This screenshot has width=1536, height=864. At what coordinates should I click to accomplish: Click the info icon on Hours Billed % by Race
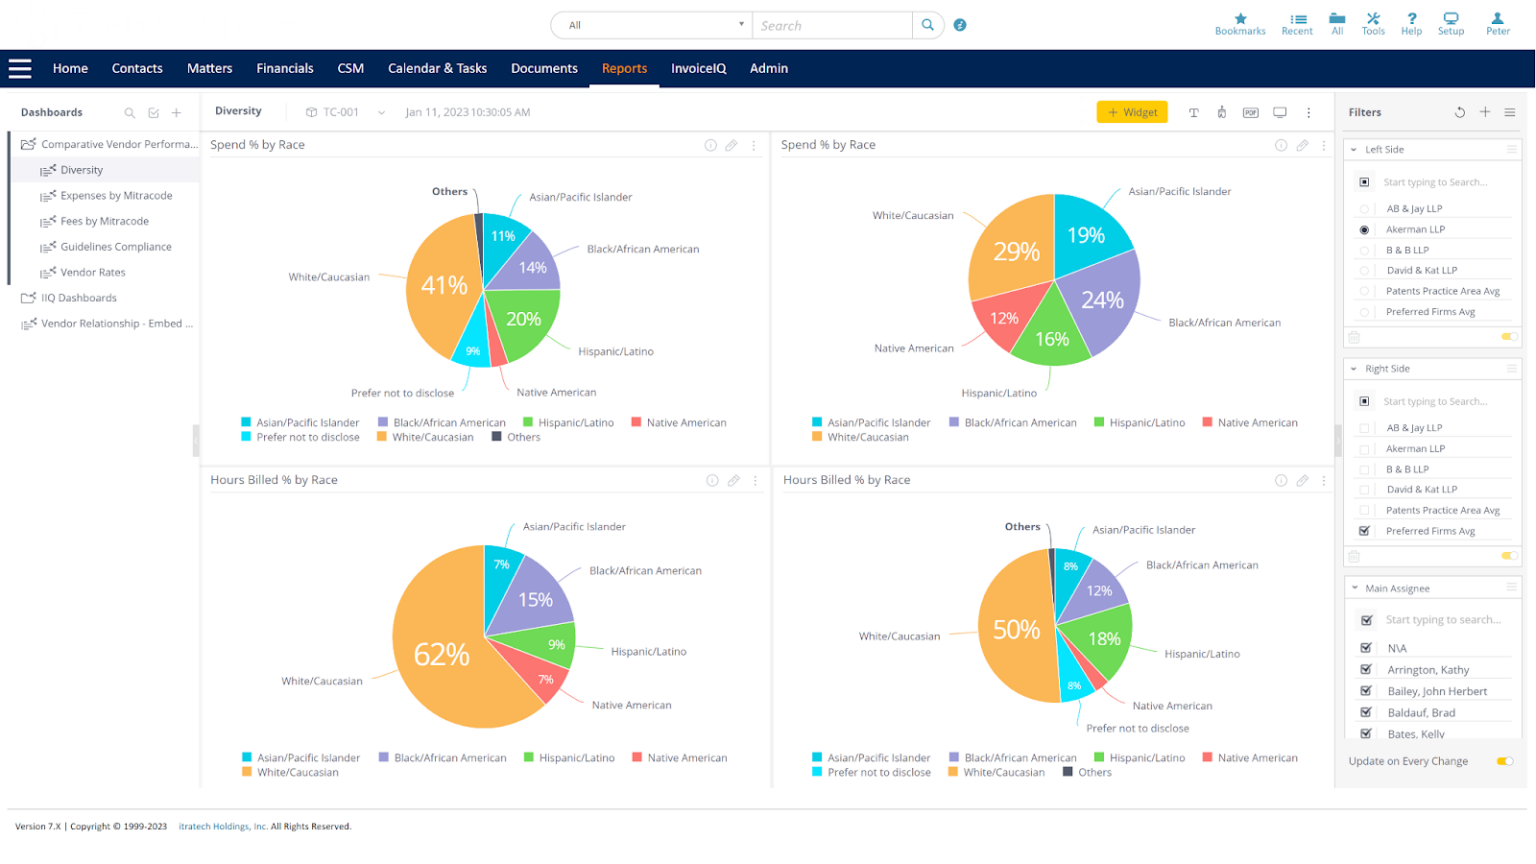[711, 480]
